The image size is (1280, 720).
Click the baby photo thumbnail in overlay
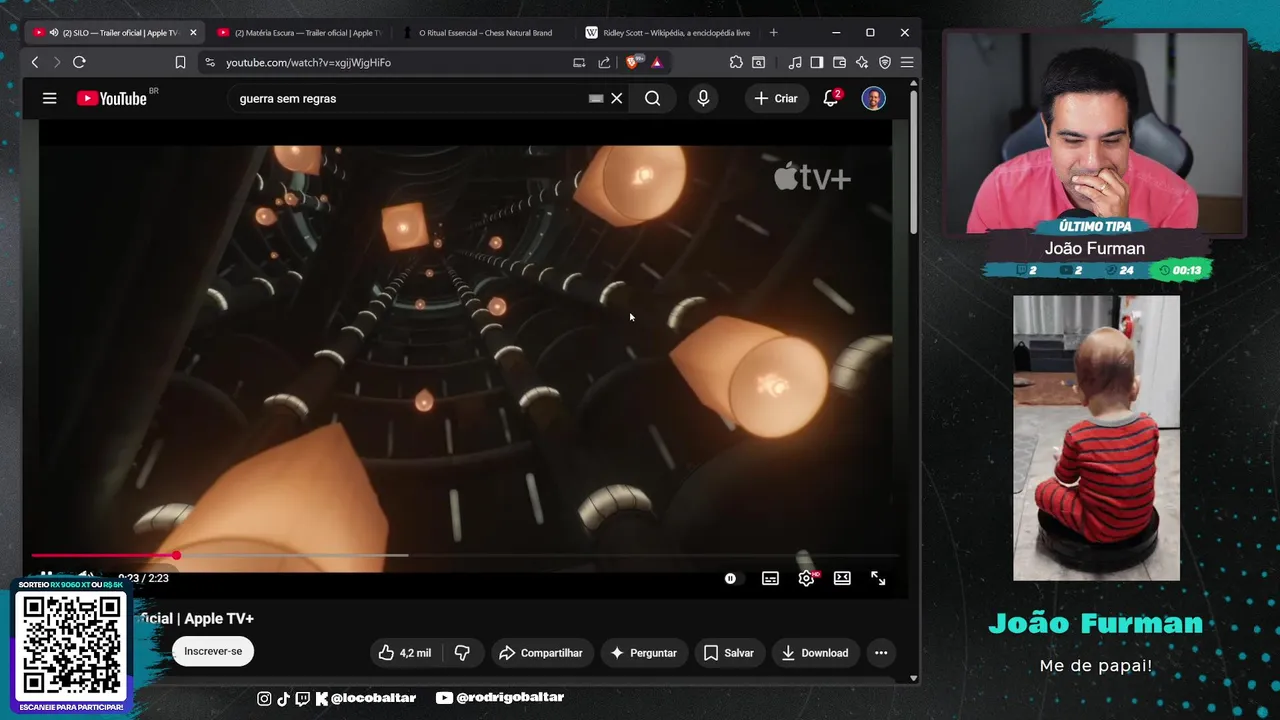tap(1096, 438)
